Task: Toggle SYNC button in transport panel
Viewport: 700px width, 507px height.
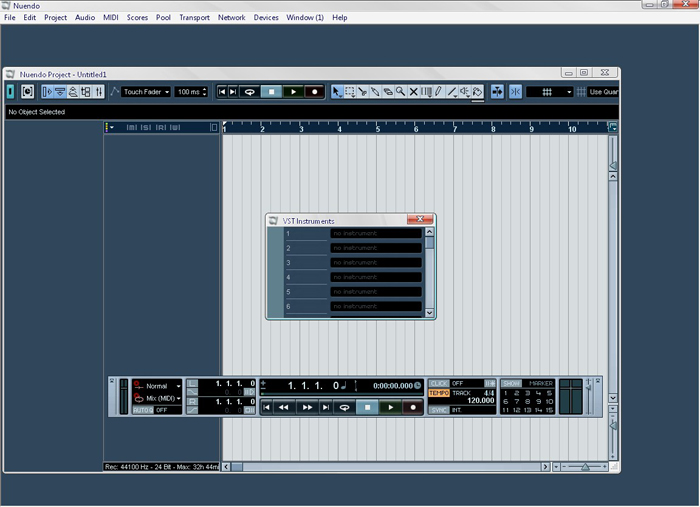Action: [439, 410]
